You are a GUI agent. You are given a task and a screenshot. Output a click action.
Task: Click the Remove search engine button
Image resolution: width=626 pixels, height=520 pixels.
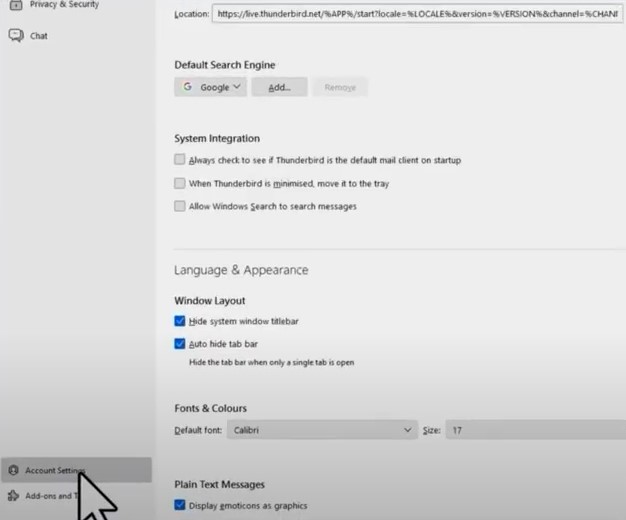pyautogui.click(x=340, y=87)
